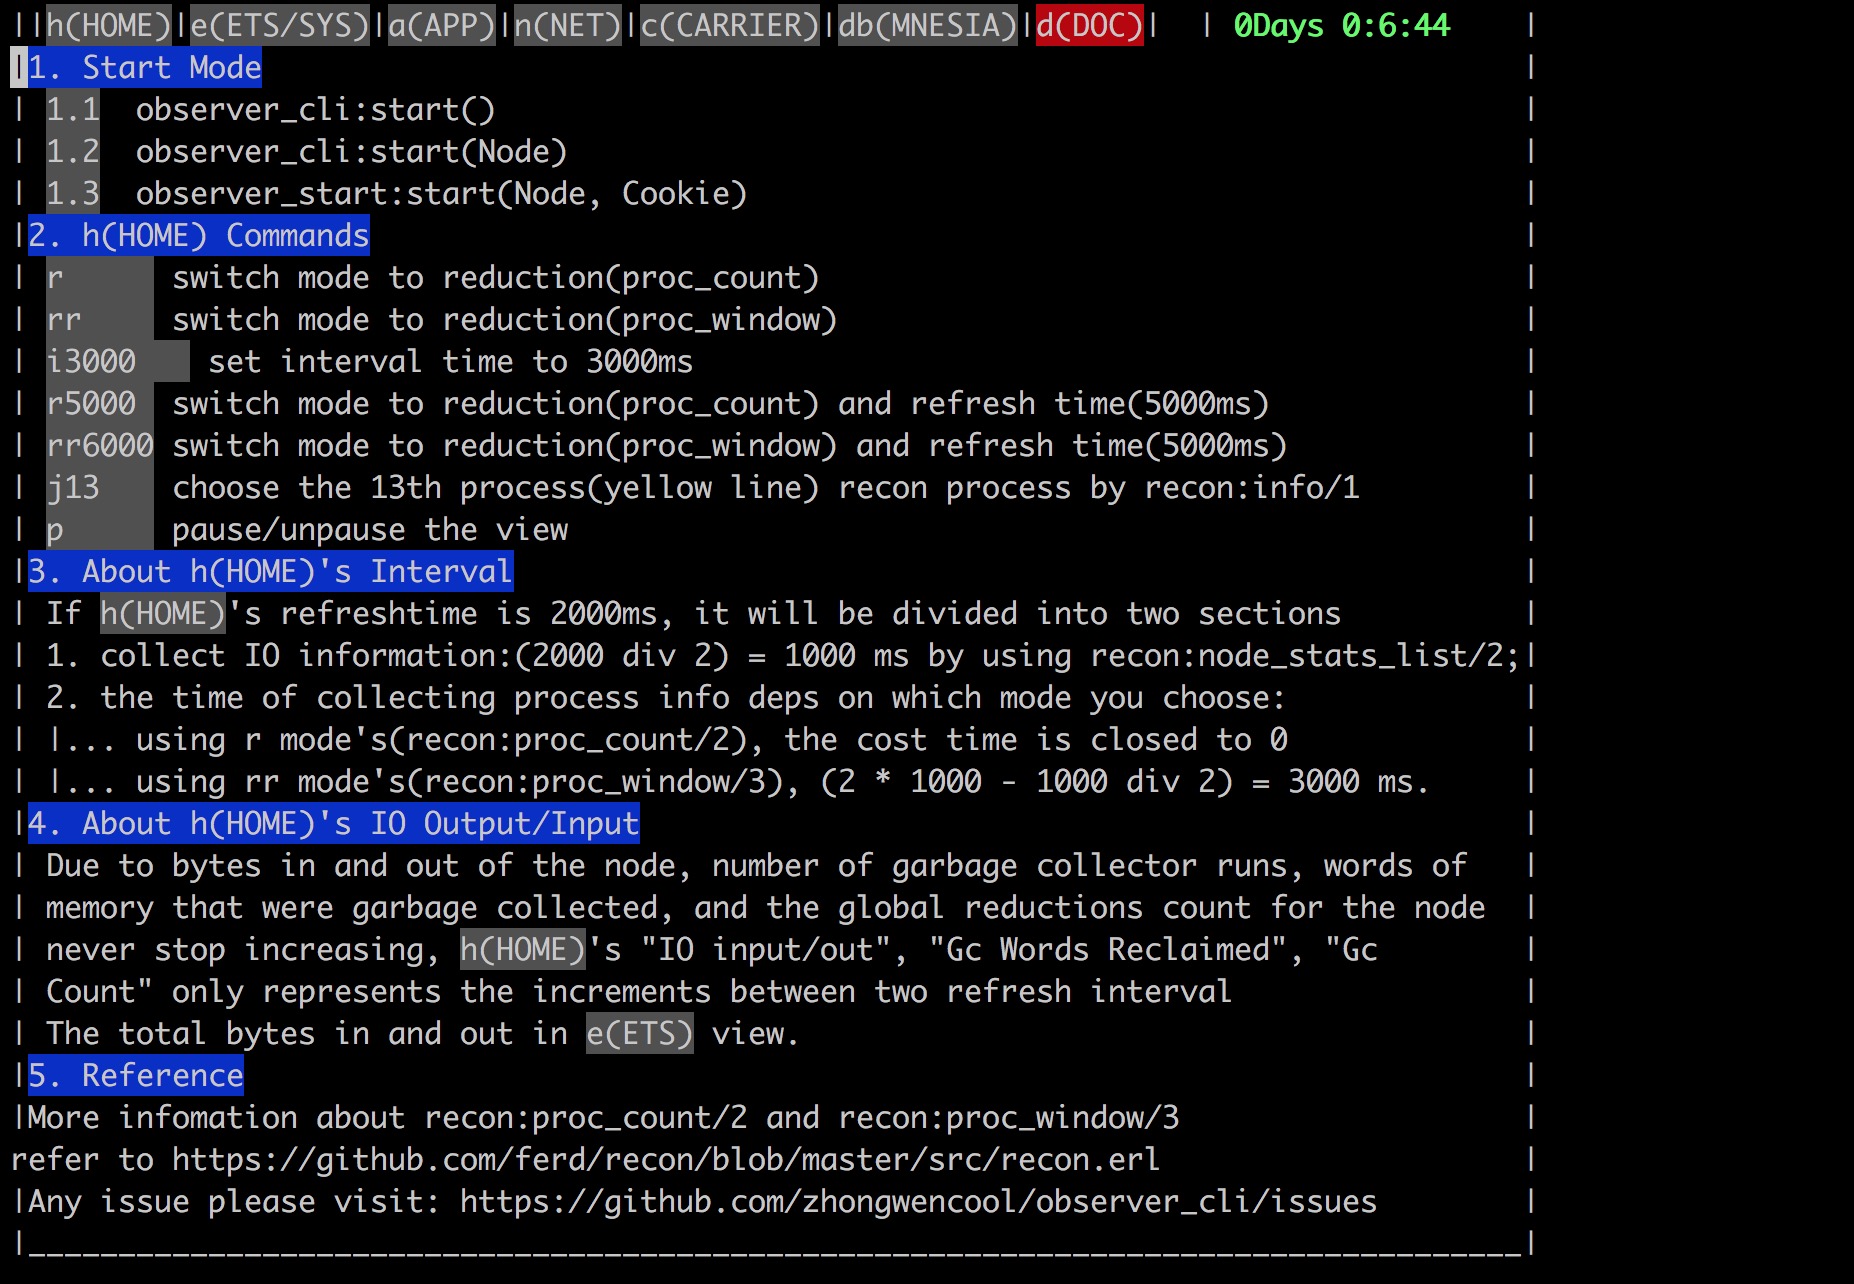Screen dimensions: 1854x1284
Task: Click the rr6000 command key
Action: coord(100,446)
